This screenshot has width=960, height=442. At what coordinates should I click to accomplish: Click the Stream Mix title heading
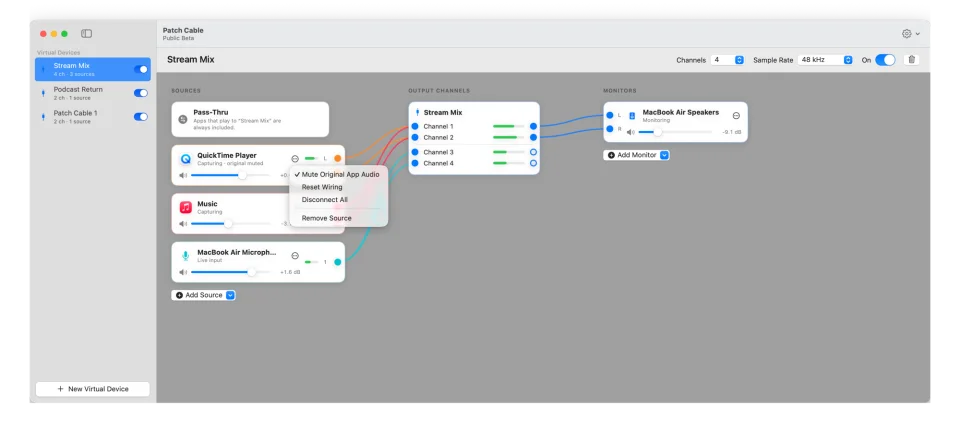coord(190,60)
